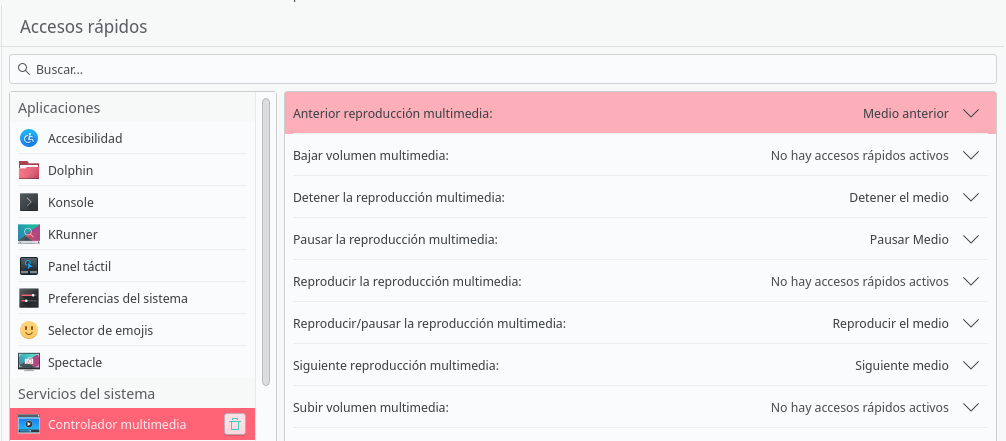Click the Detener el medio shortcut label
Screen dimensions: 1006x441
[899, 198]
